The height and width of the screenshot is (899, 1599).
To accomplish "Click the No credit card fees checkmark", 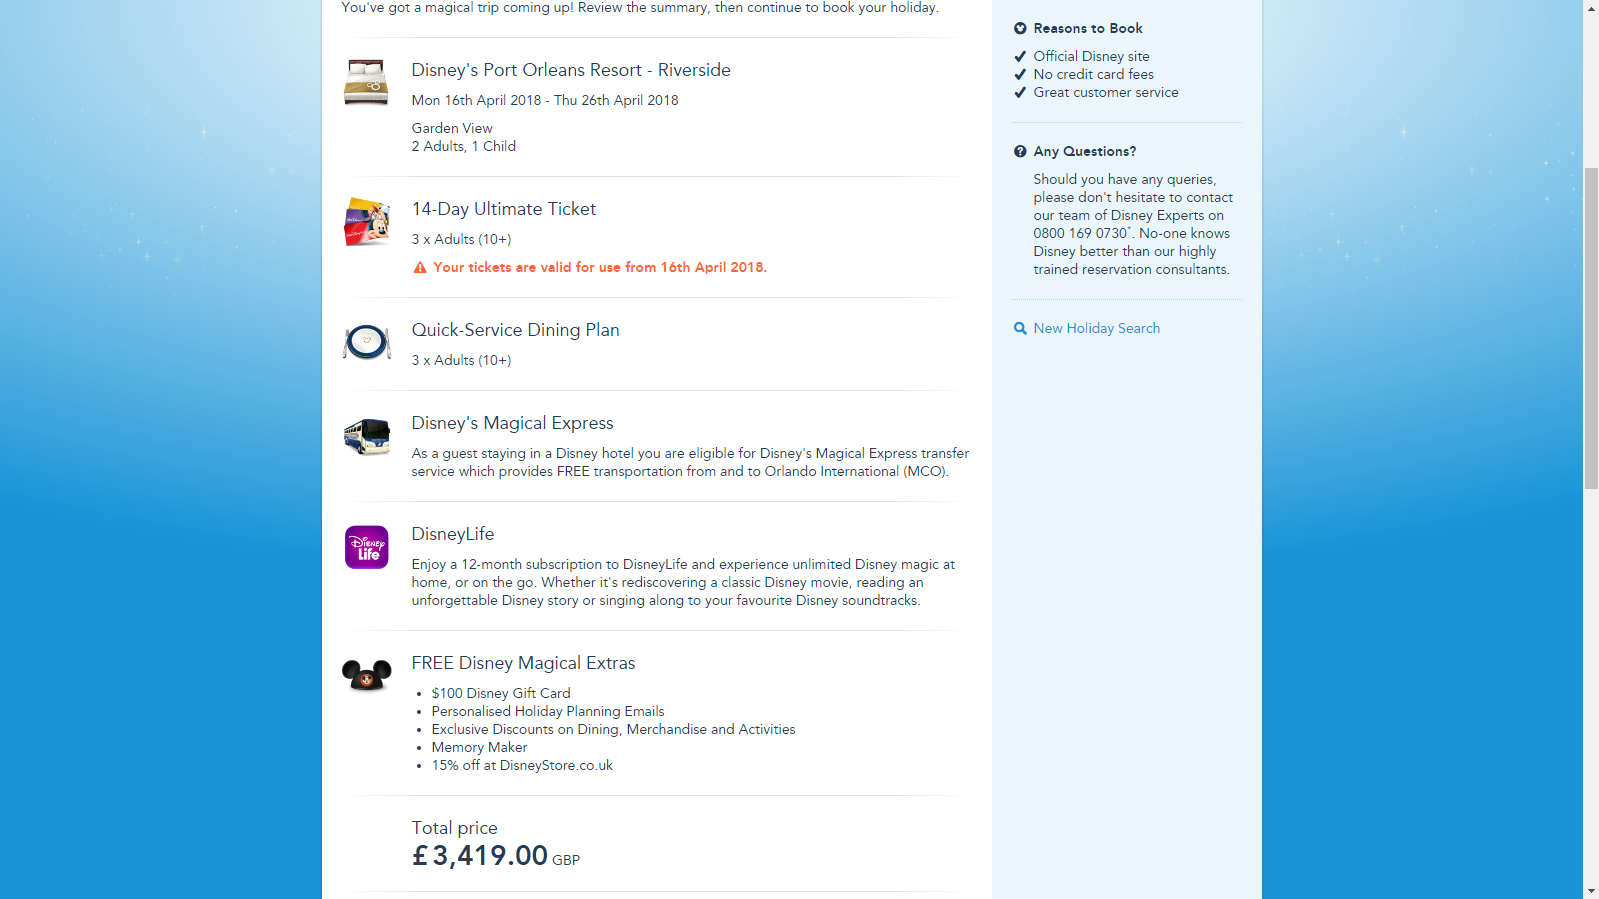I will 1020,74.
